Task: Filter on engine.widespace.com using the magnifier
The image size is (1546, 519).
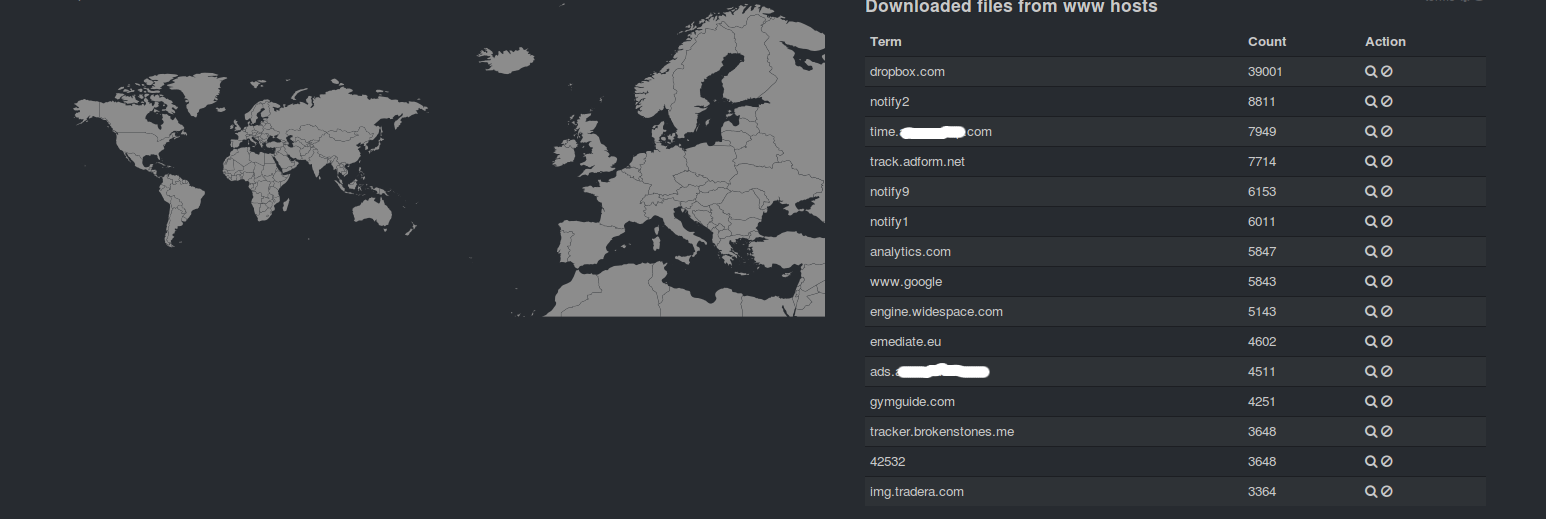Action: pyautogui.click(x=1371, y=312)
